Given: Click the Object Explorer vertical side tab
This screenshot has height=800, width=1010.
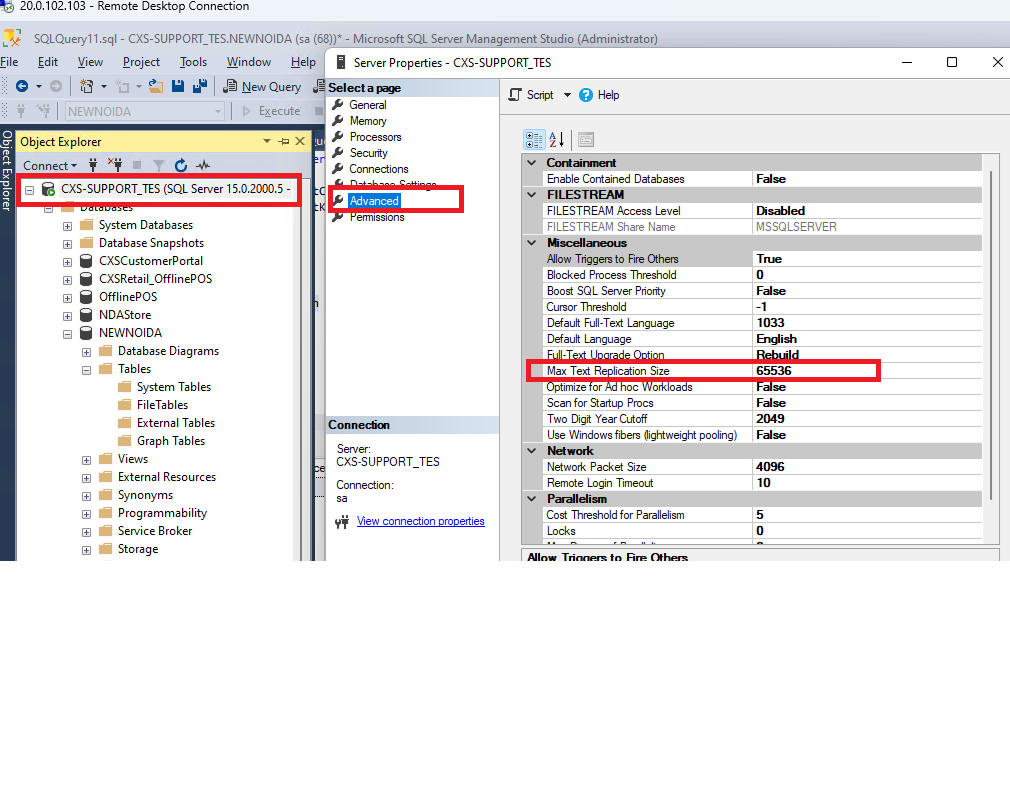Looking at the screenshot, I should 7,170.
